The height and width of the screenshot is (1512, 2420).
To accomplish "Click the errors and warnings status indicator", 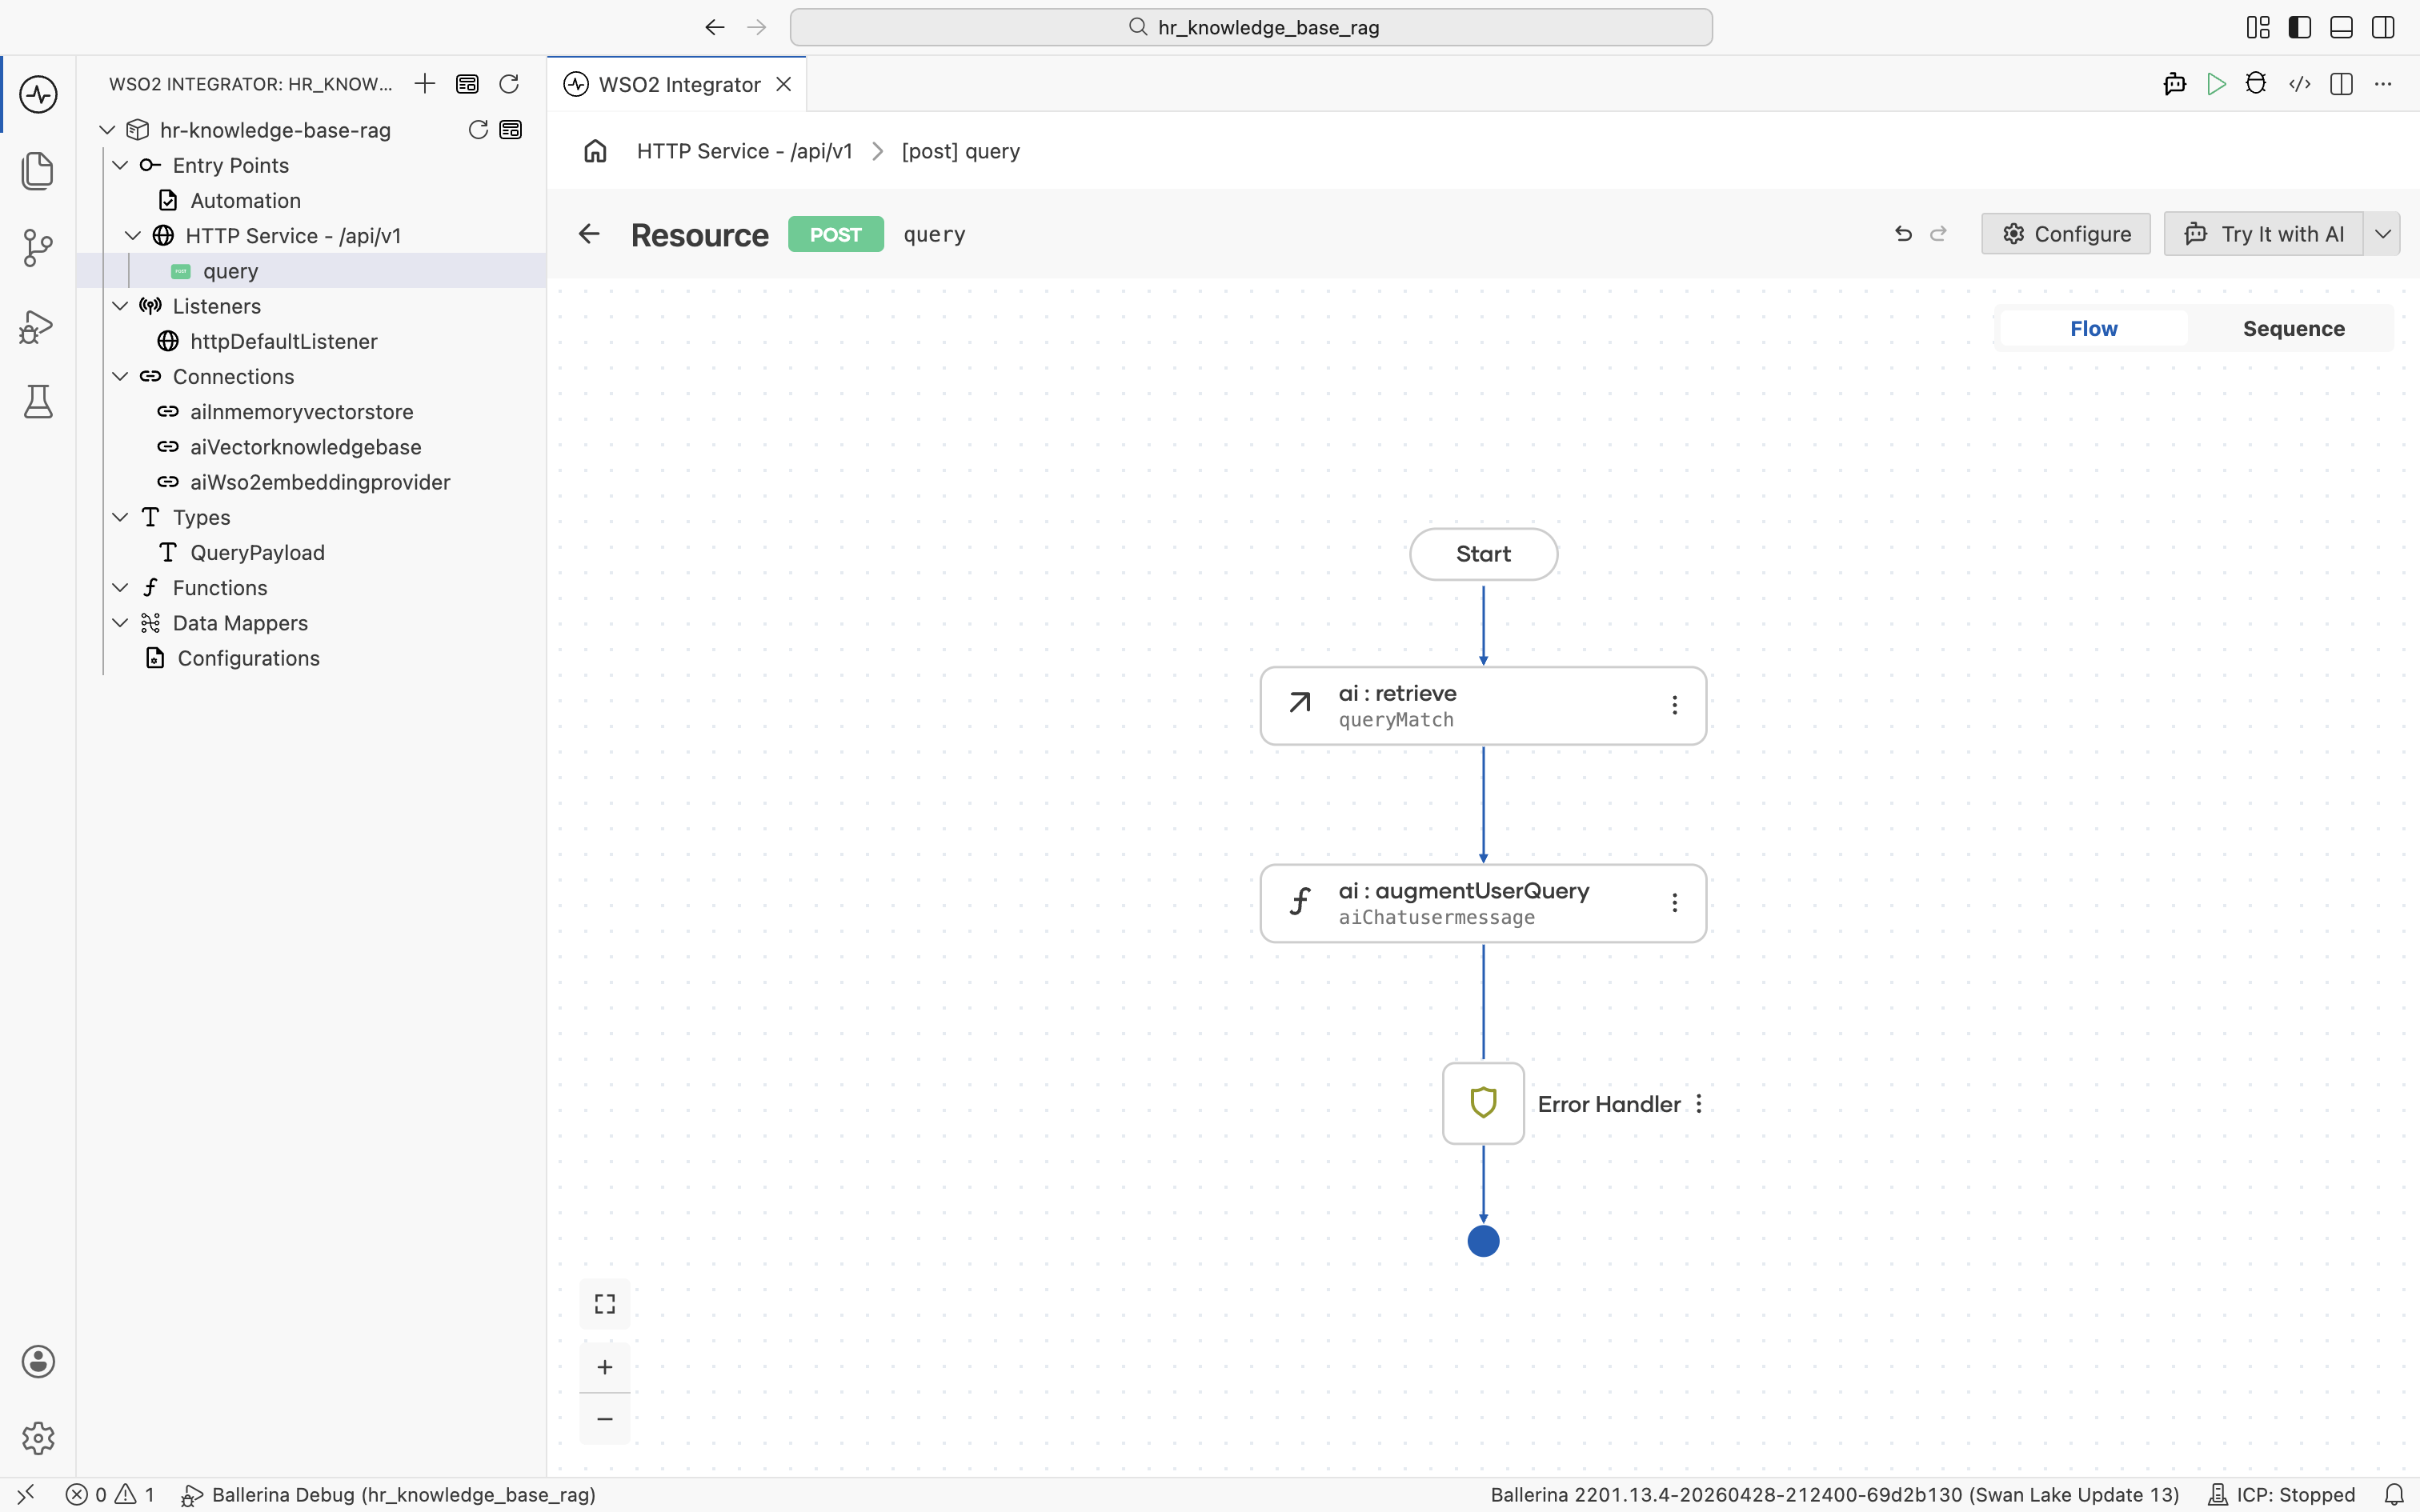I will [110, 1495].
